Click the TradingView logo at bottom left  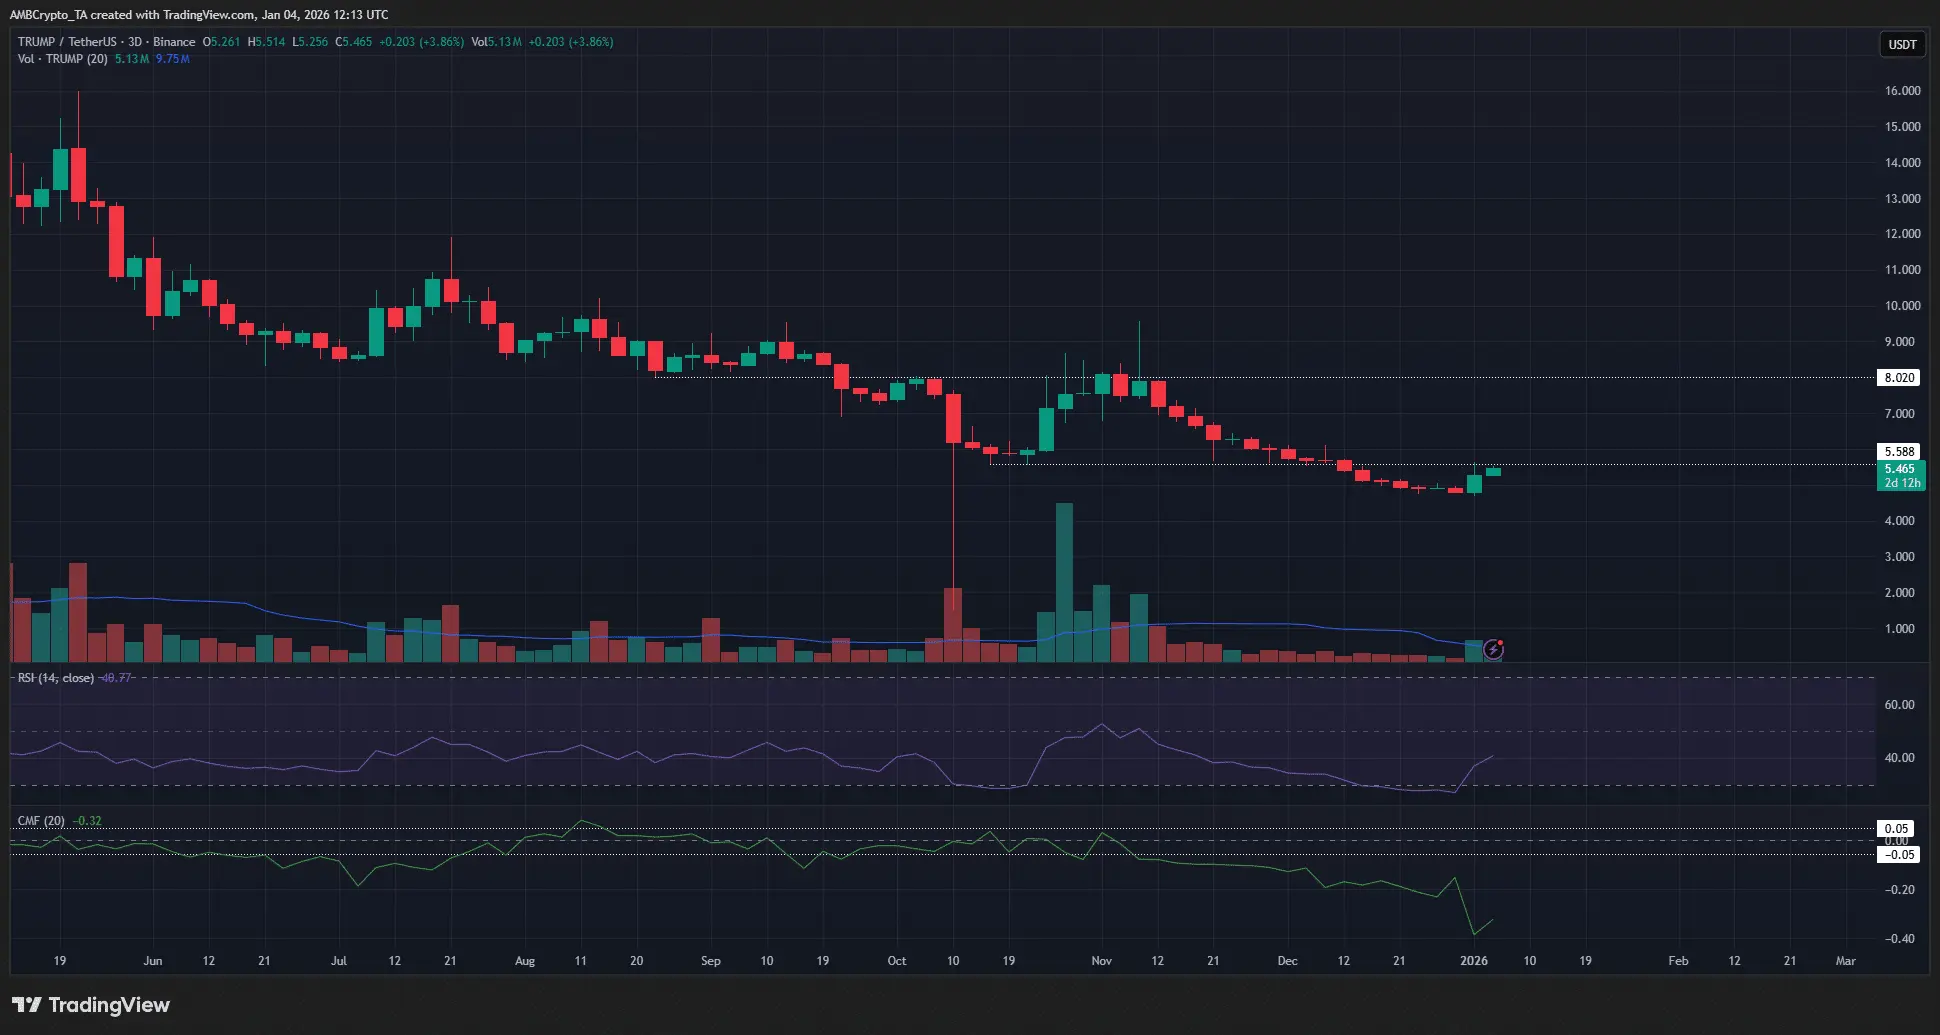pyautogui.click(x=92, y=1005)
